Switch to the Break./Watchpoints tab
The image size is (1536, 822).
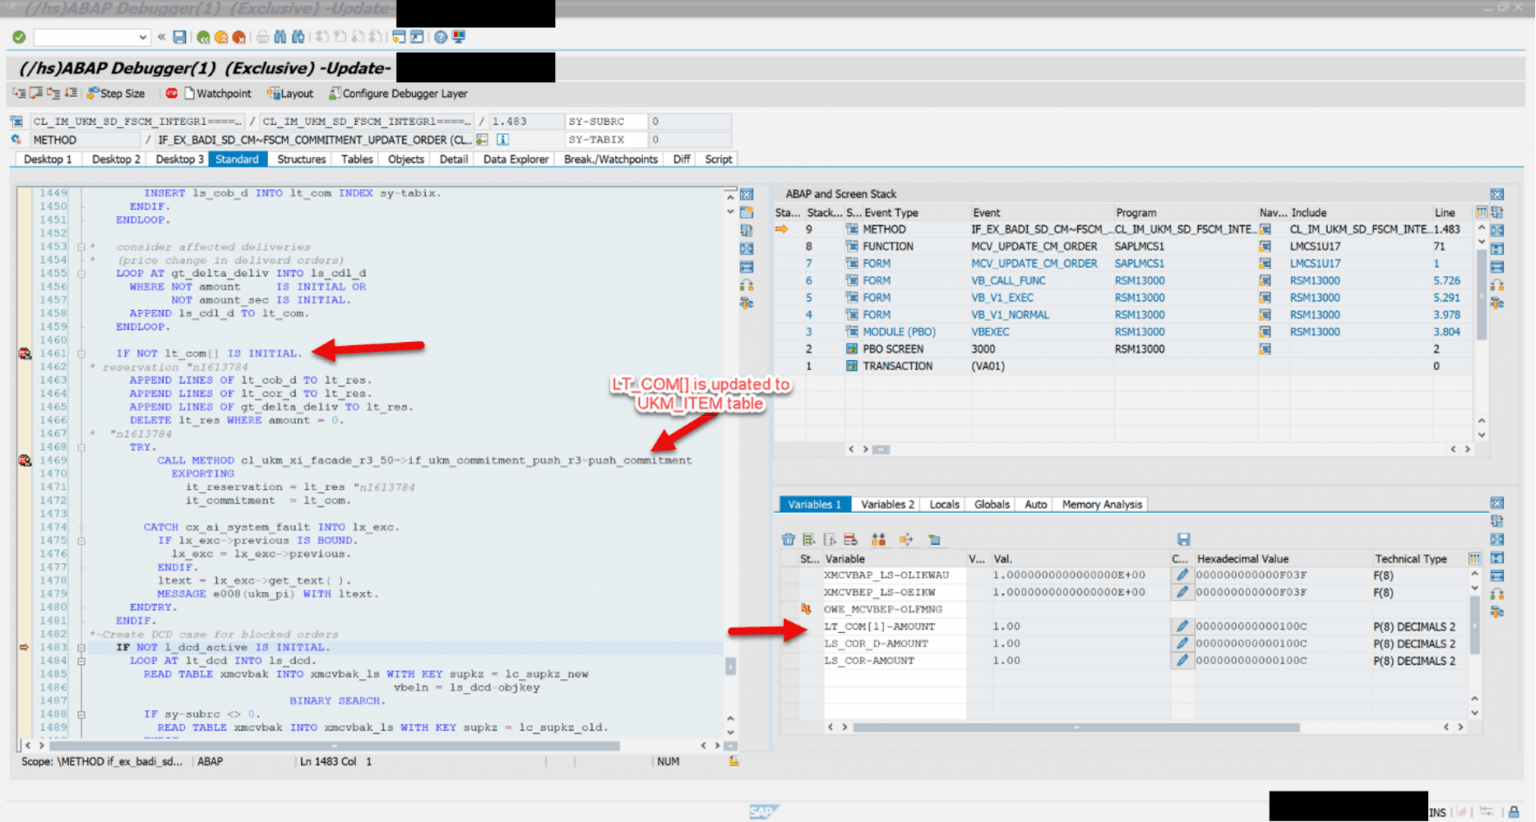click(x=609, y=158)
